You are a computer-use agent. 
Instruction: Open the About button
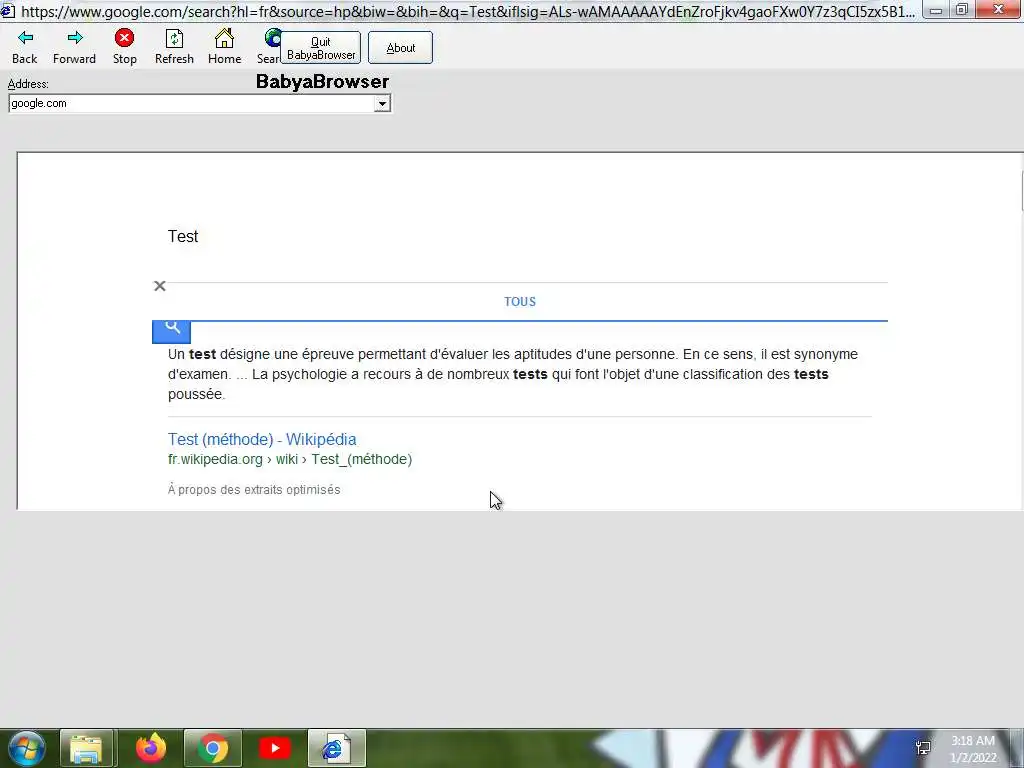400,48
